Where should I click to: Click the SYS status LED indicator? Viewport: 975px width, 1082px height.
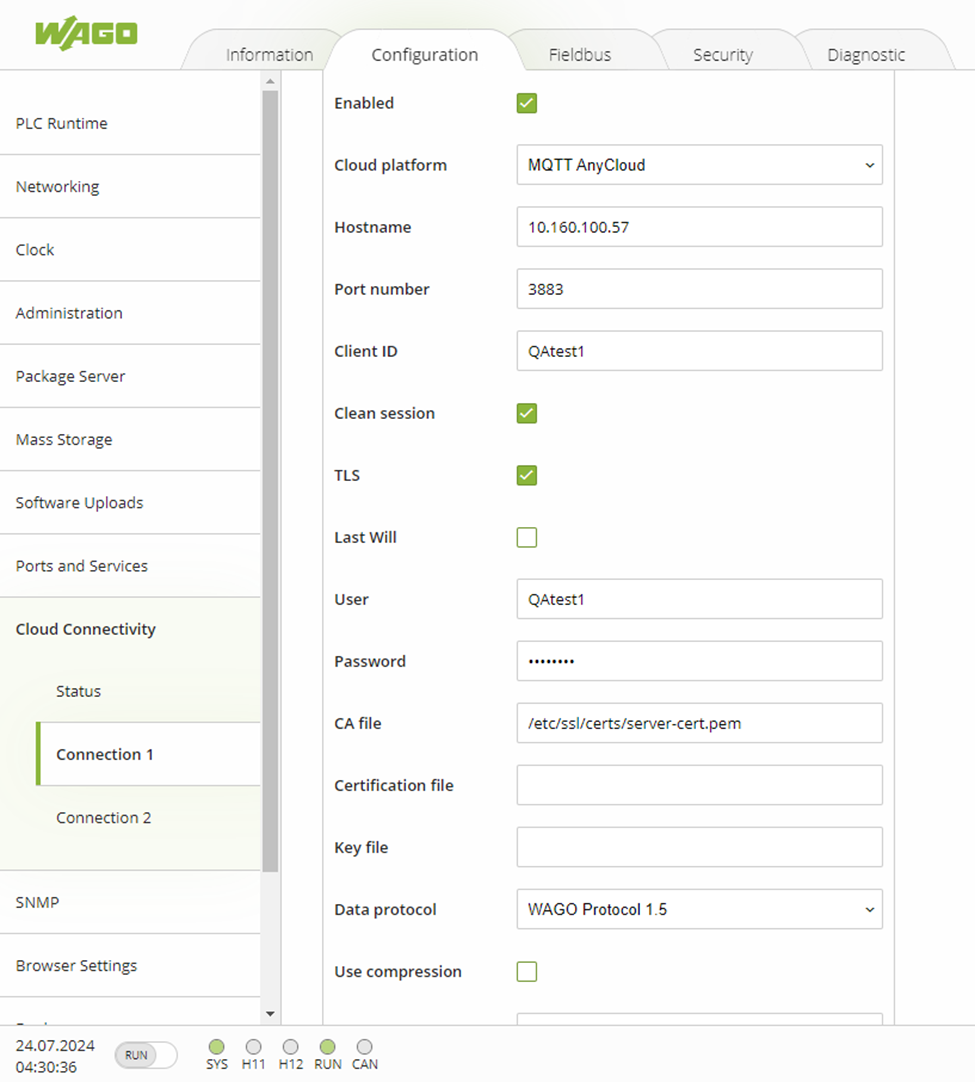point(217,1047)
